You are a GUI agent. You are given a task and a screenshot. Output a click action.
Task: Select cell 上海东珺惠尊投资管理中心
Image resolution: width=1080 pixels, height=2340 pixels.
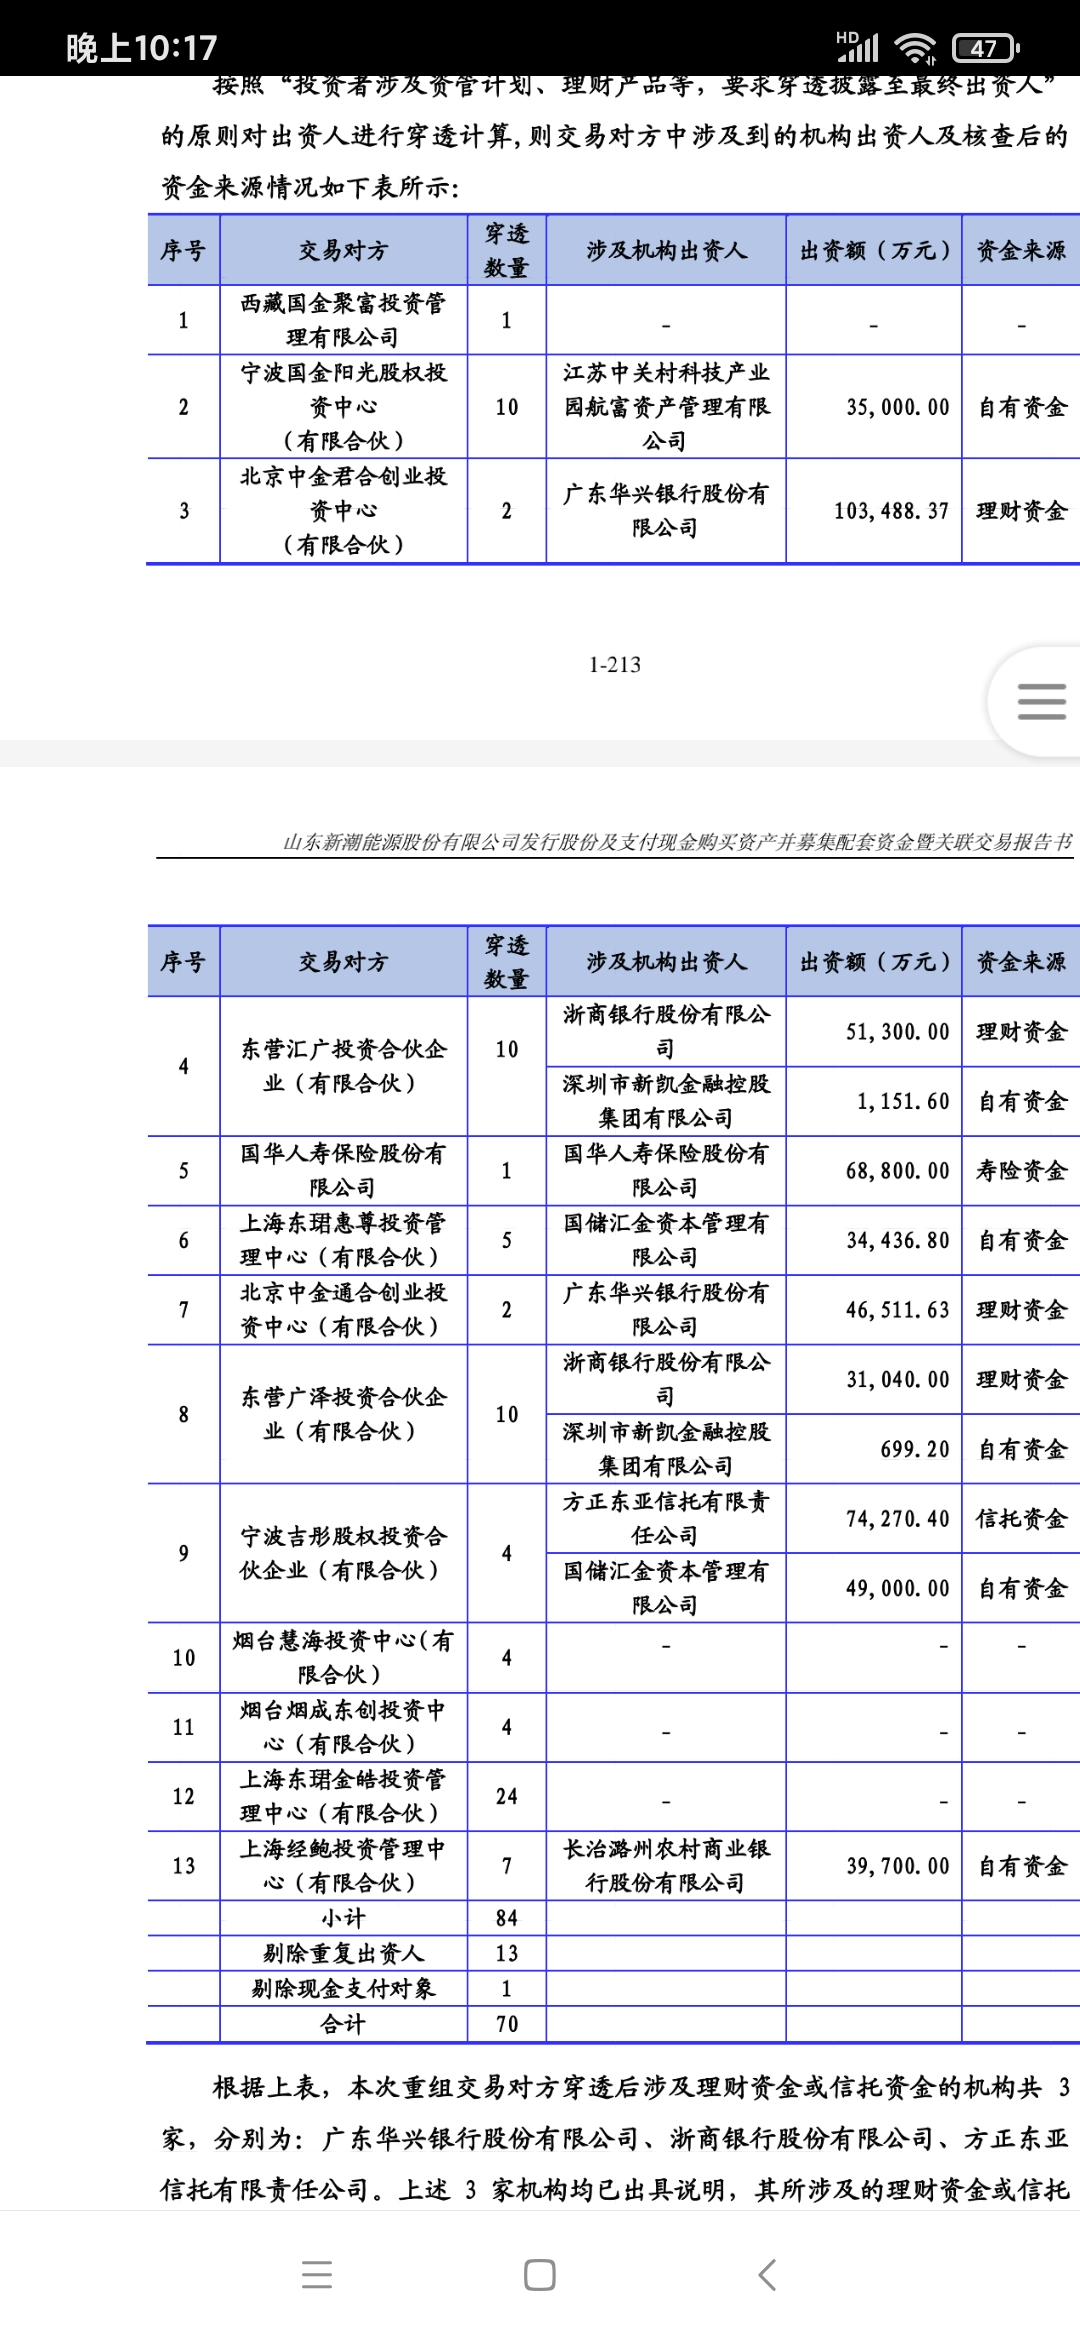(343, 1240)
